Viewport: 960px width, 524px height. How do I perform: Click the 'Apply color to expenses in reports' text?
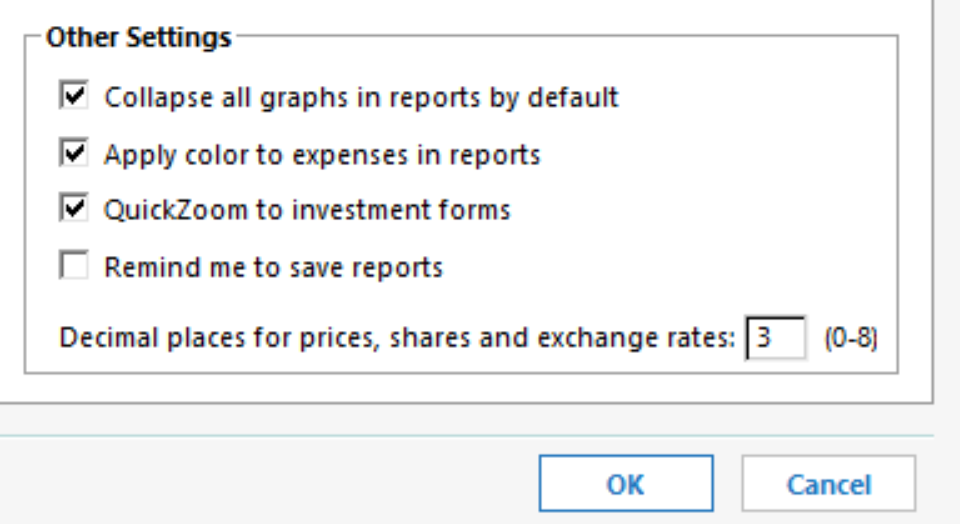(322, 155)
